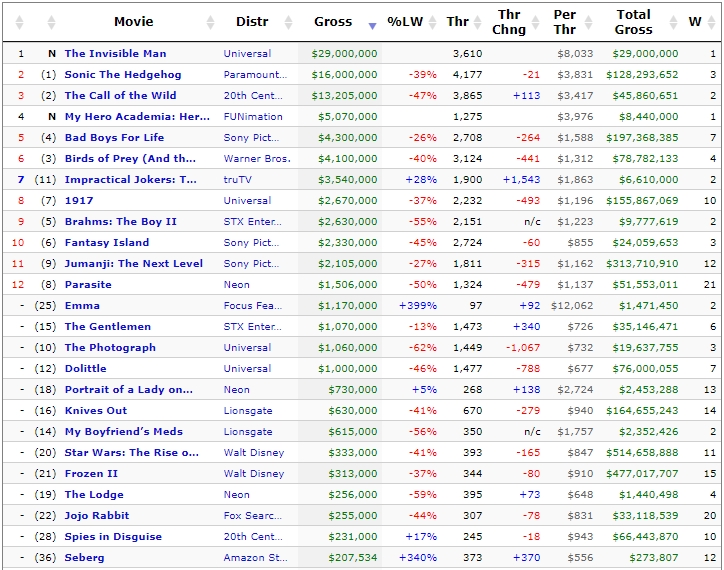Open My Hero Academia movie link
Screen dimensions: 724x570
(137, 117)
